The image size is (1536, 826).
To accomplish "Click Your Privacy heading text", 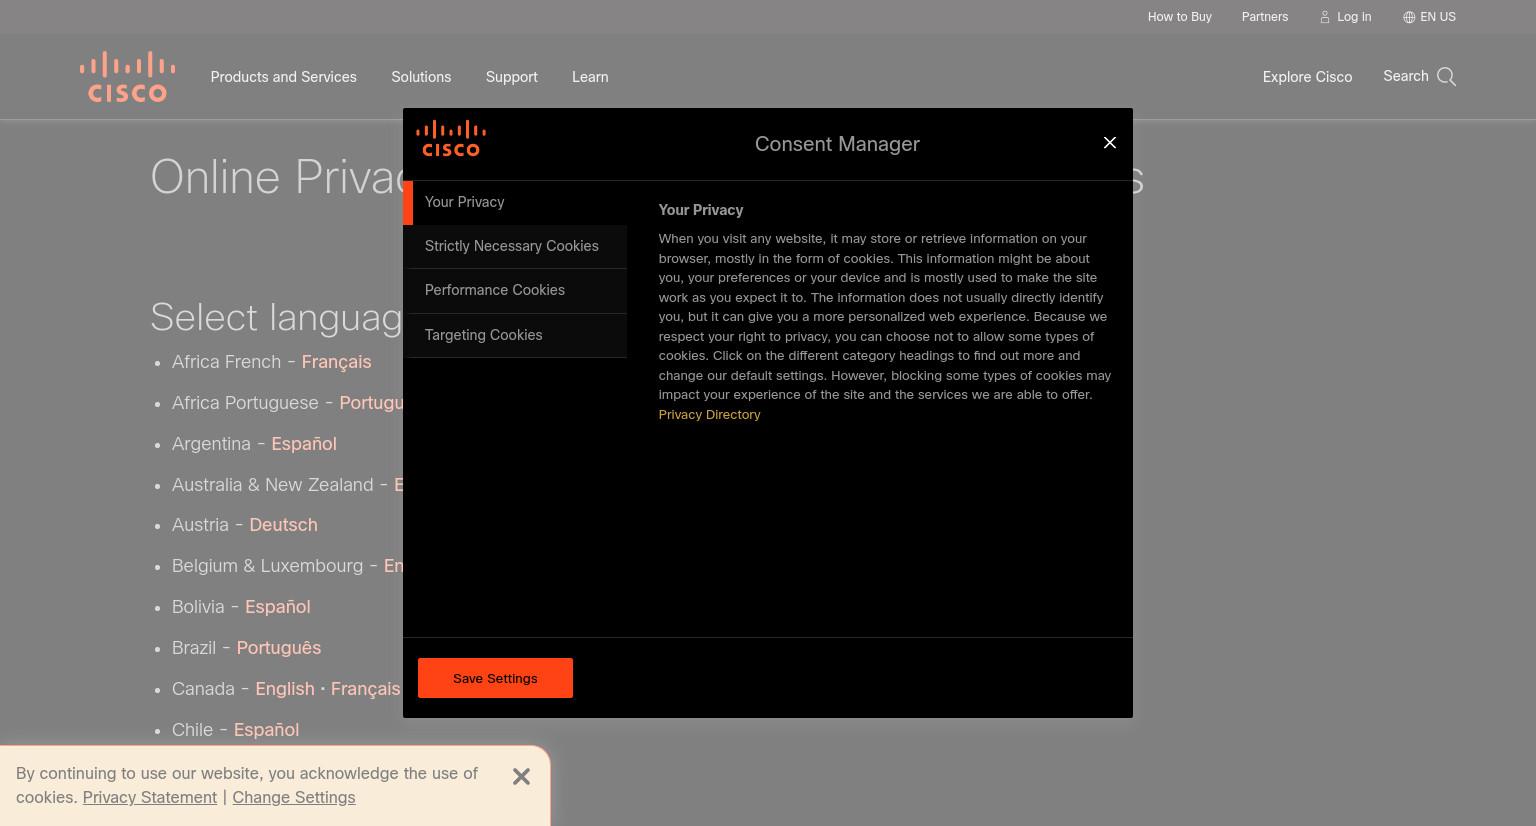I will (x=700, y=210).
